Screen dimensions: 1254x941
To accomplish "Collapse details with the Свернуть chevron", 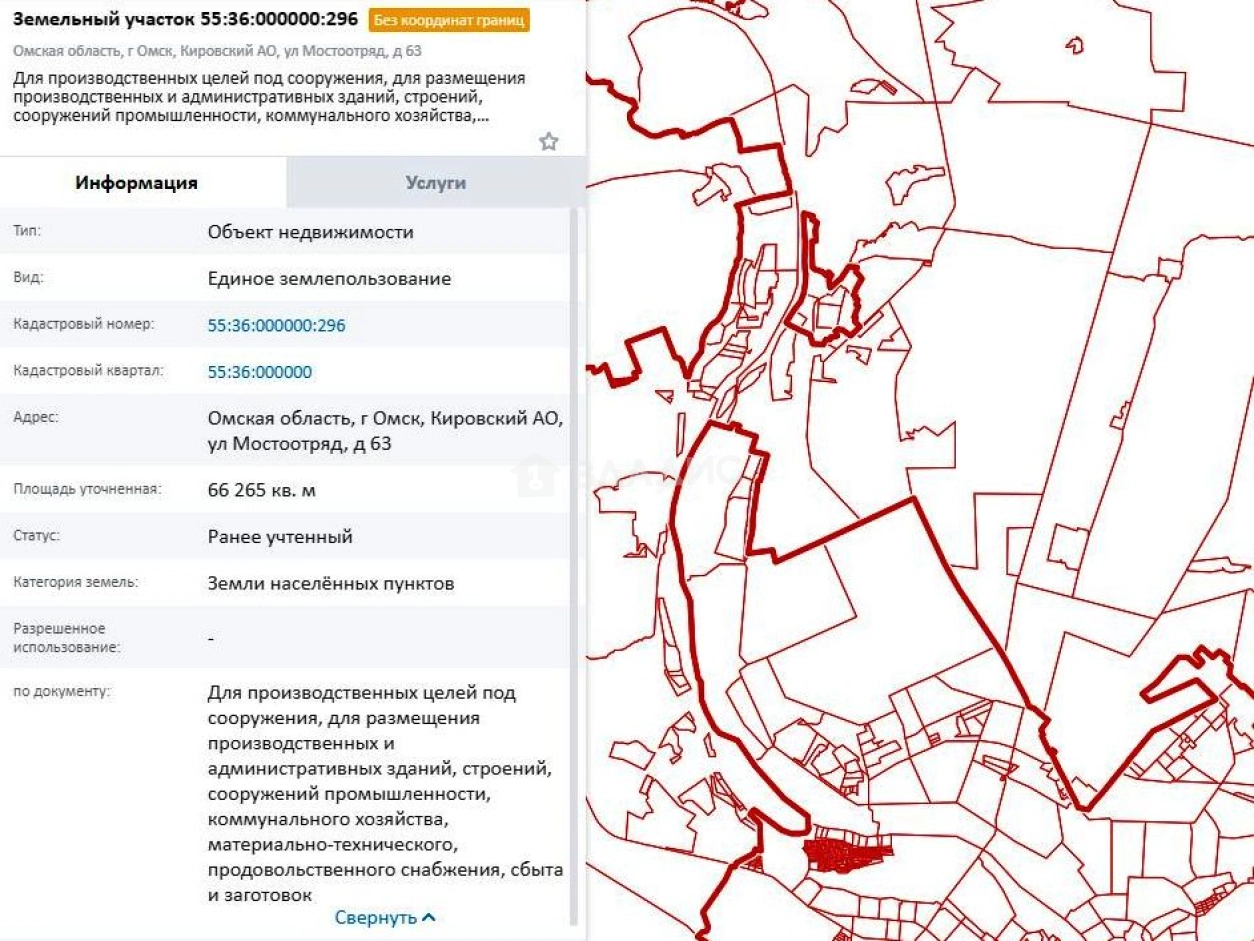I will [385, 917].
